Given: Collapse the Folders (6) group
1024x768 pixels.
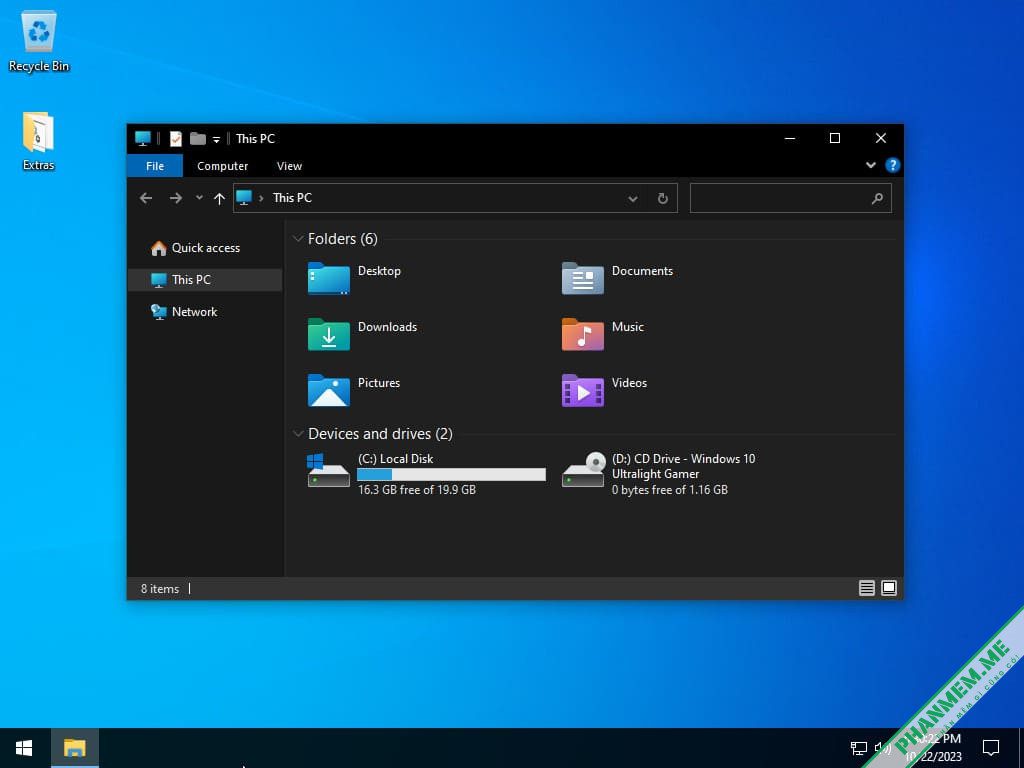Looking at the screenshot, I should point(298,238).
